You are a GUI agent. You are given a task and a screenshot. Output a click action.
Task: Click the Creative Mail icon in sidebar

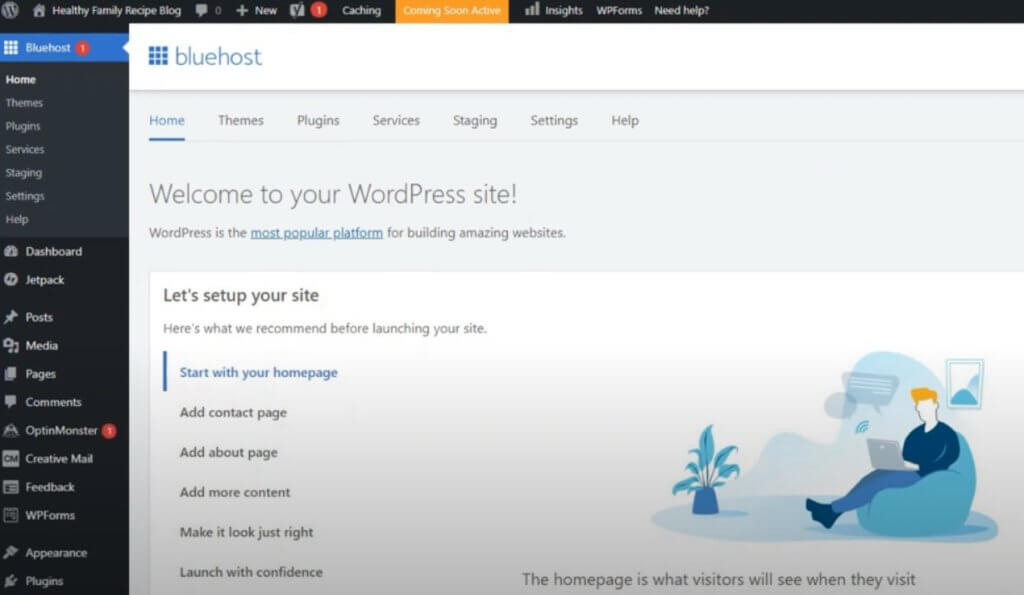(11, 458)
